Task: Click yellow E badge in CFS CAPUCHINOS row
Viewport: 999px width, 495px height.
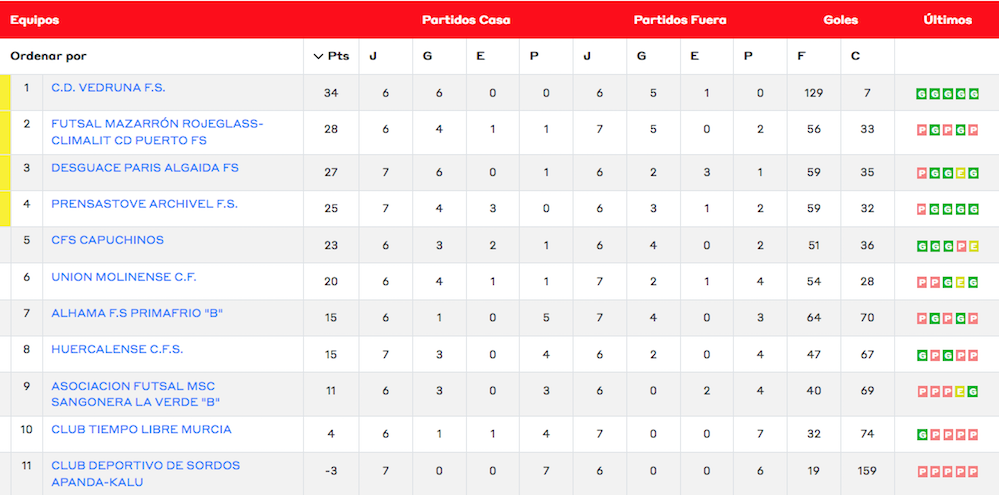Action: click(973, 246)
